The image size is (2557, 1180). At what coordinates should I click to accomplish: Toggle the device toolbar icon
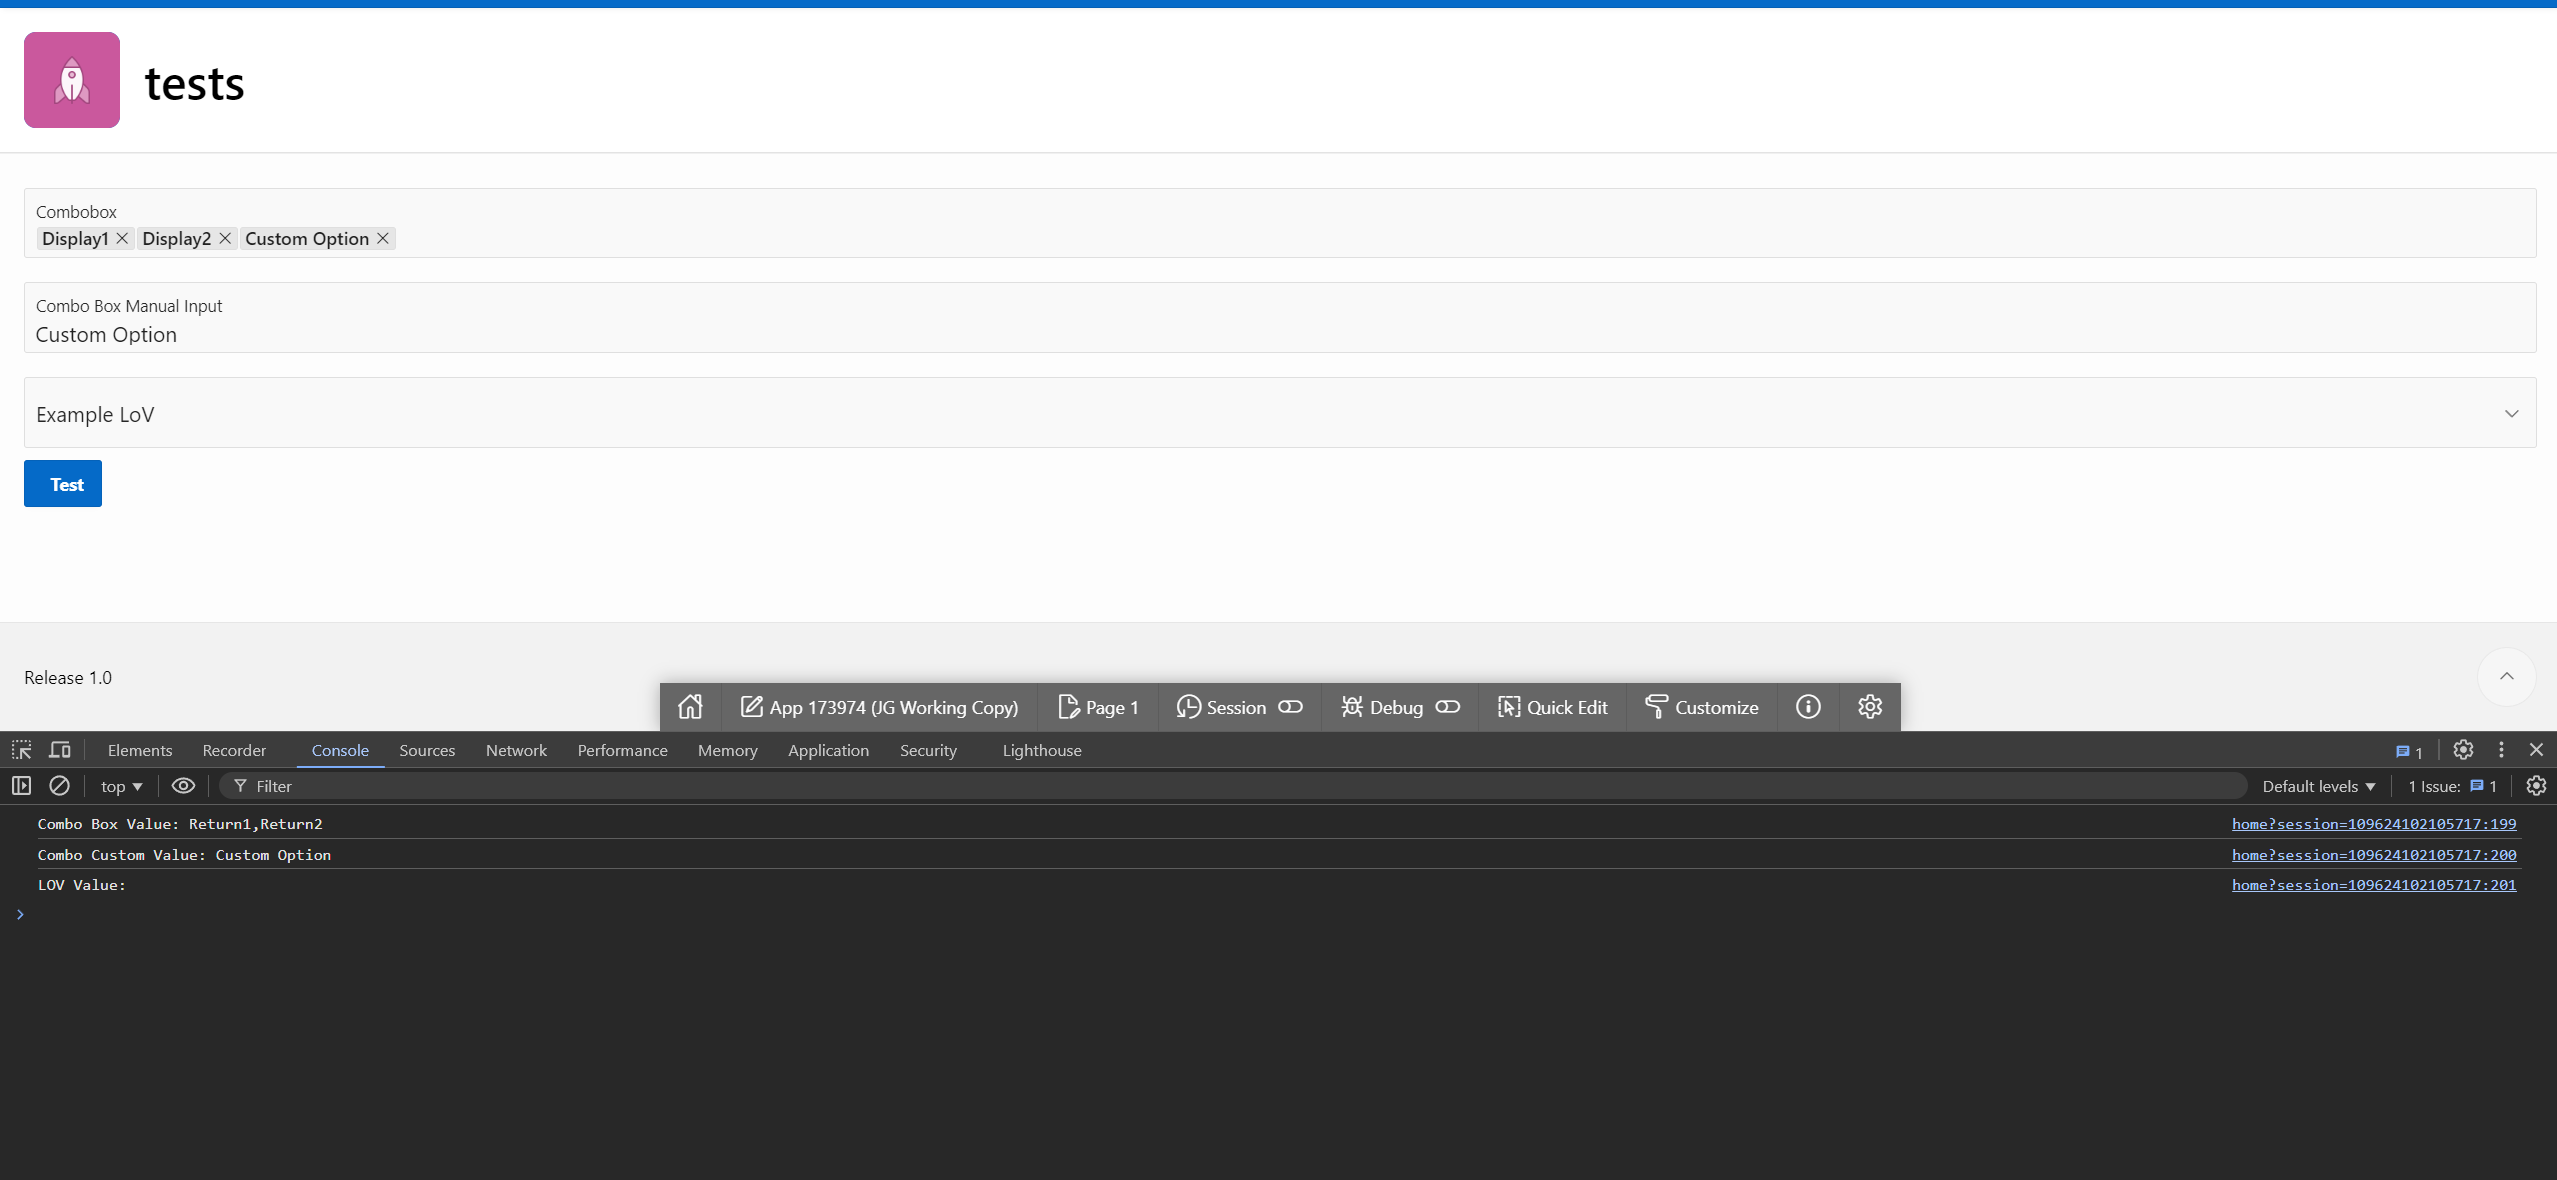[60, 750]
